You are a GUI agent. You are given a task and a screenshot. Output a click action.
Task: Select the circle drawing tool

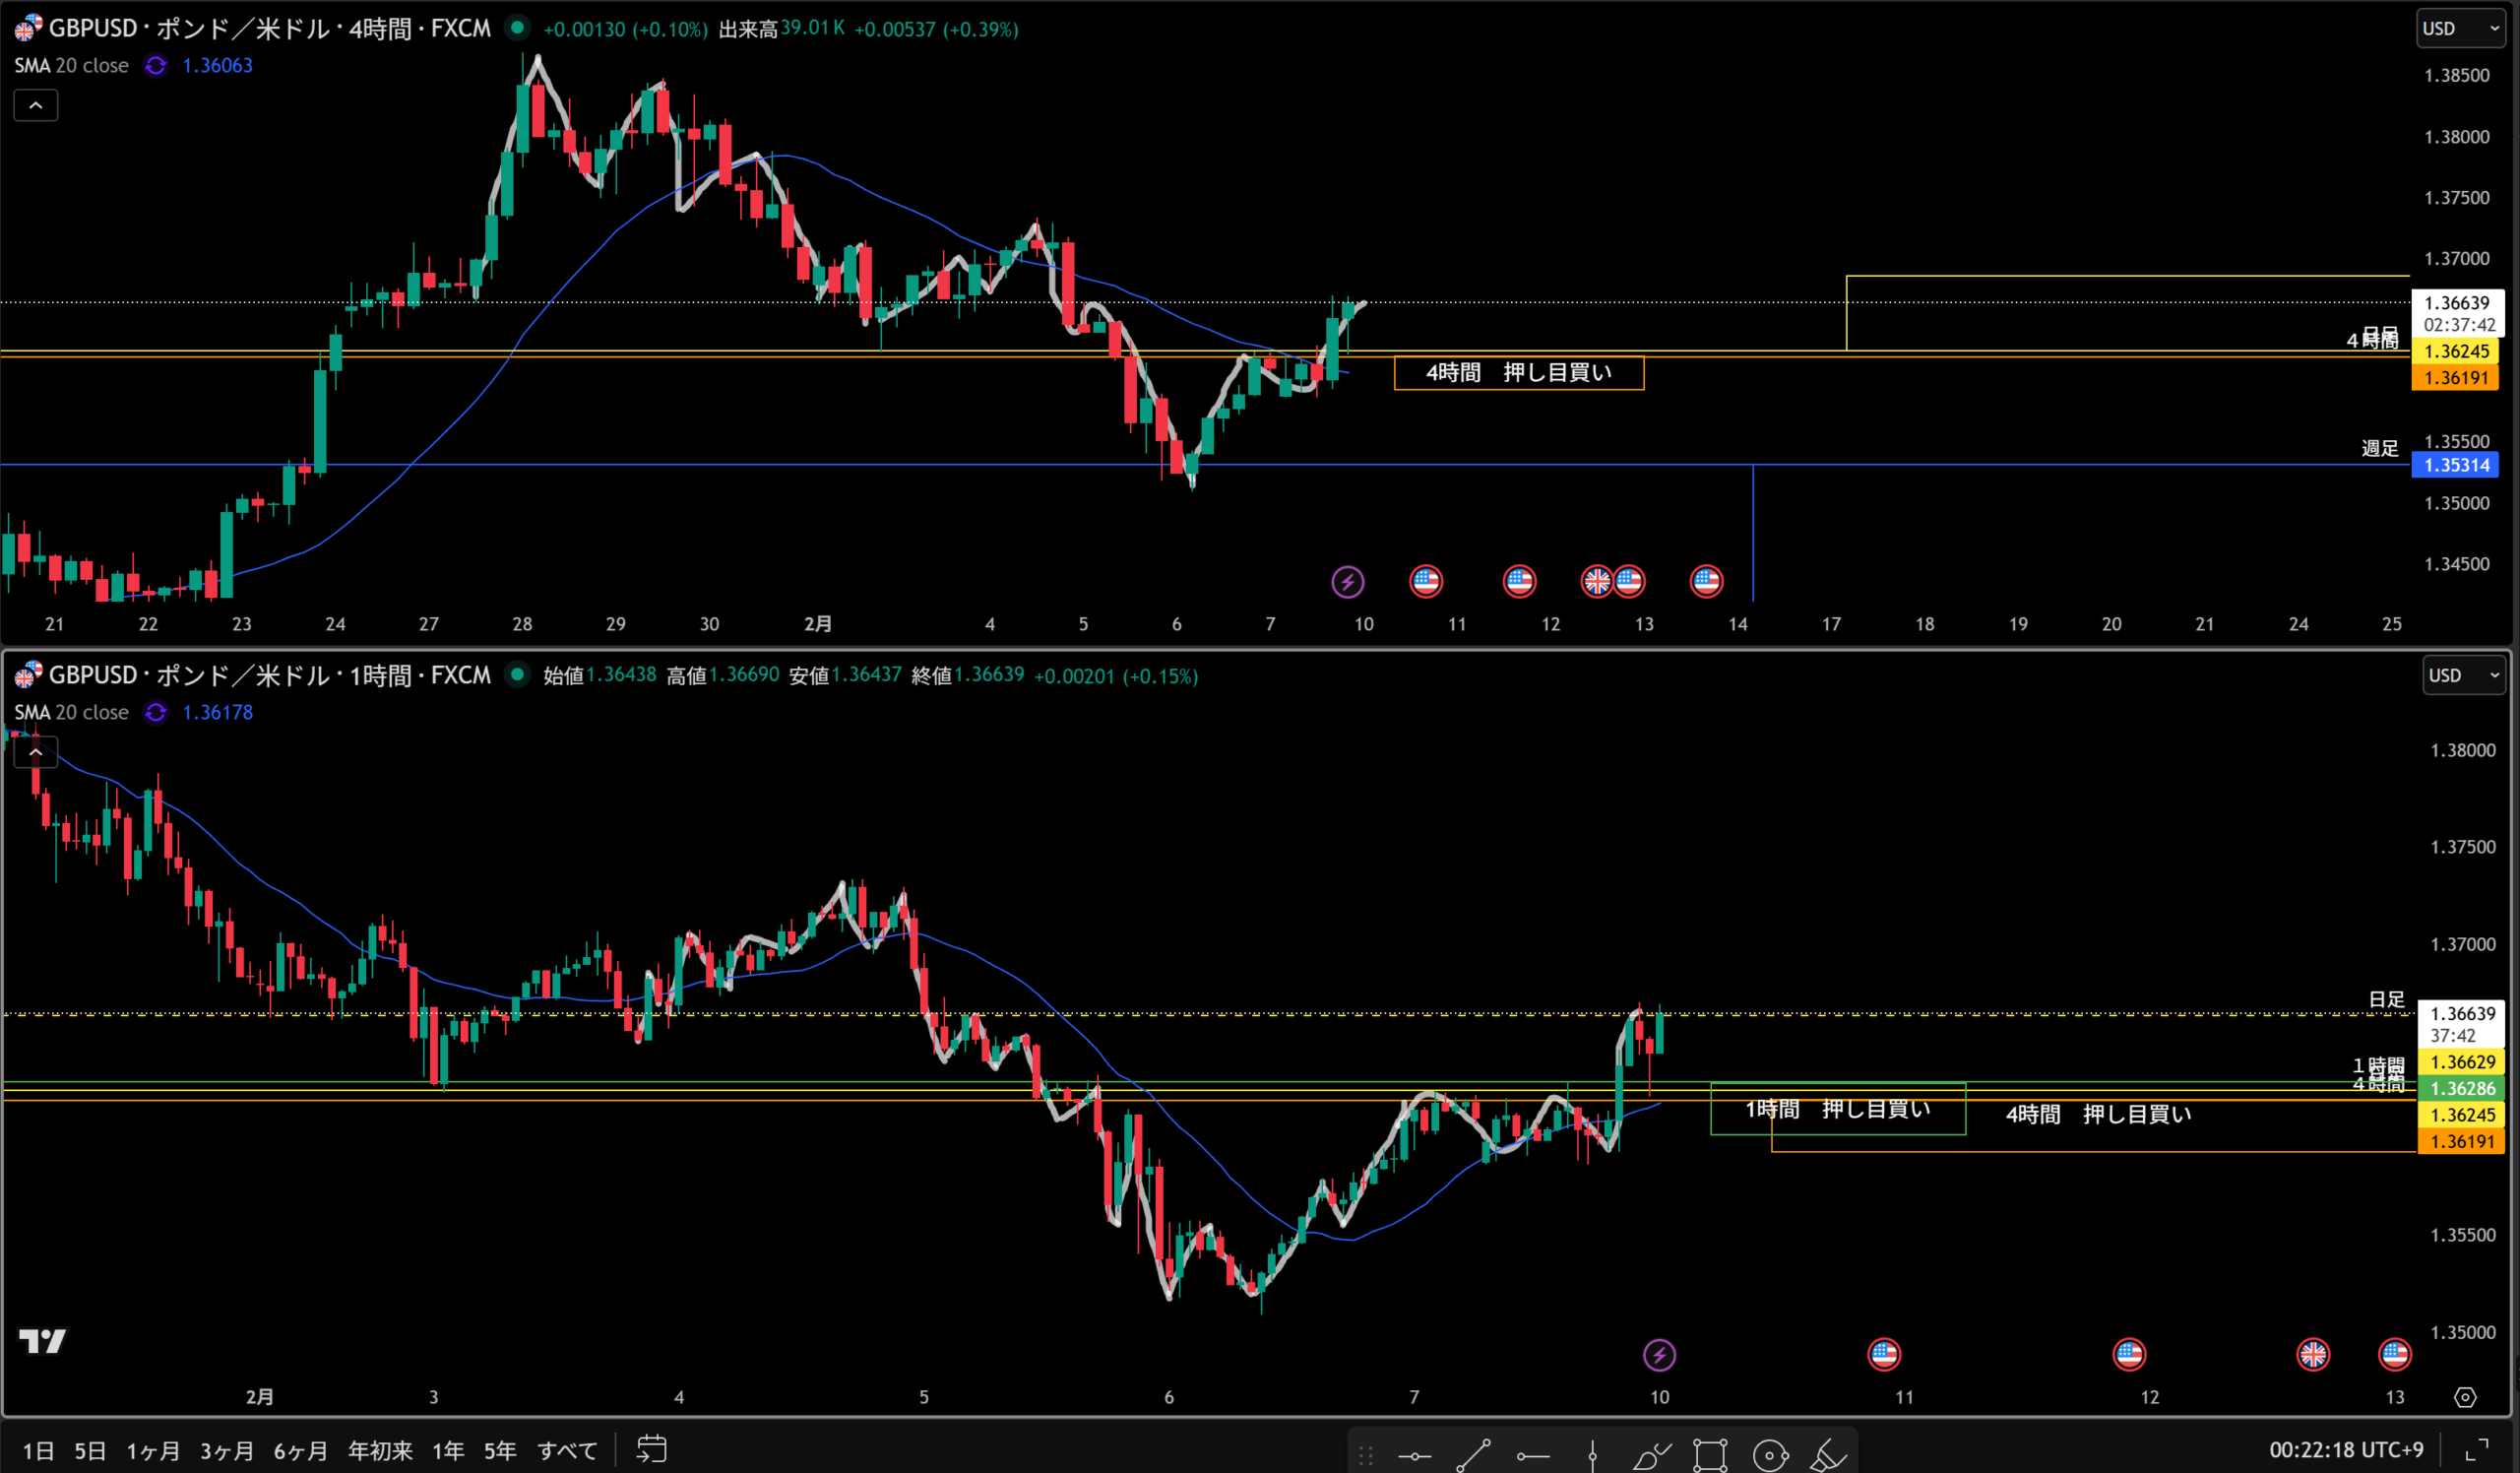(1769, 1455)
